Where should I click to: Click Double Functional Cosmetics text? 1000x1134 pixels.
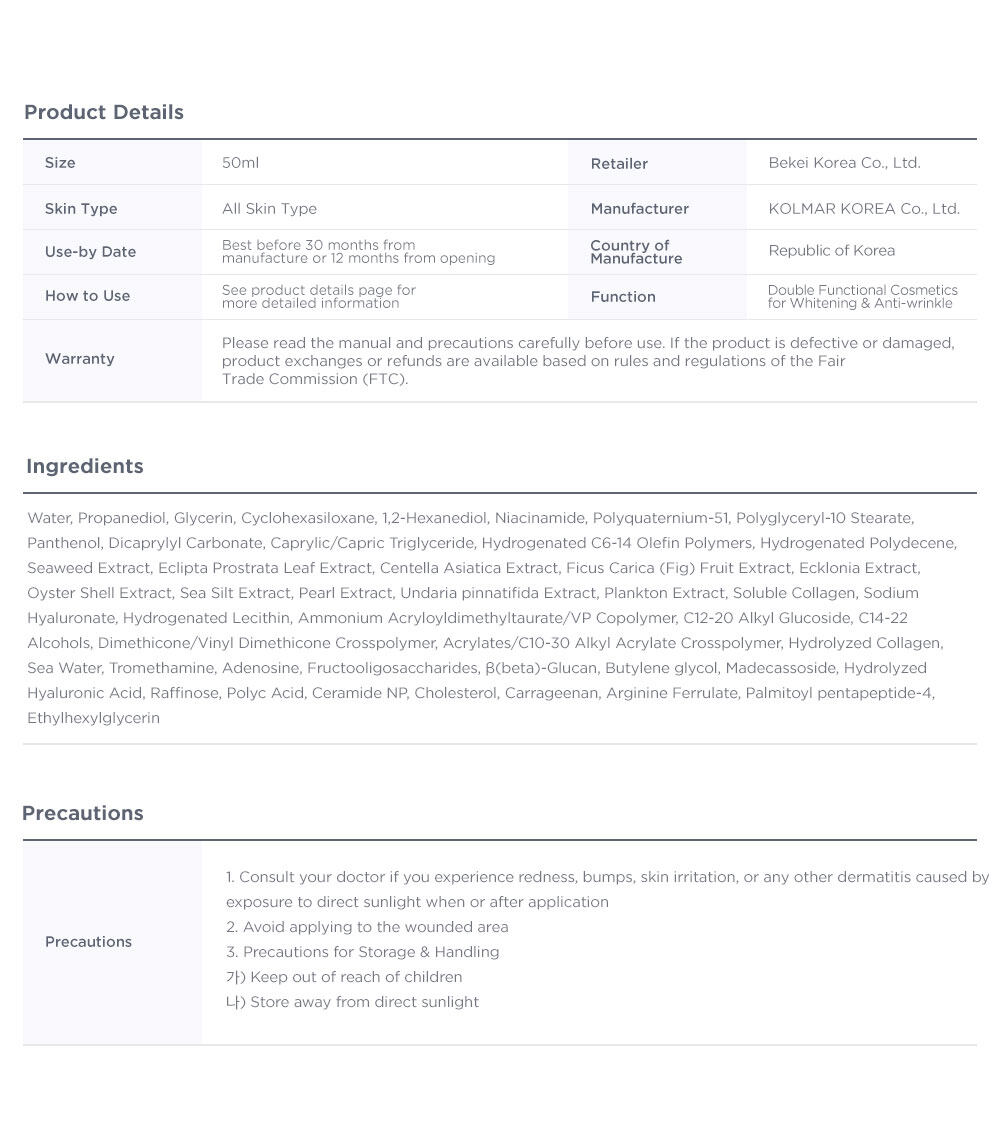tap(863, 290)
